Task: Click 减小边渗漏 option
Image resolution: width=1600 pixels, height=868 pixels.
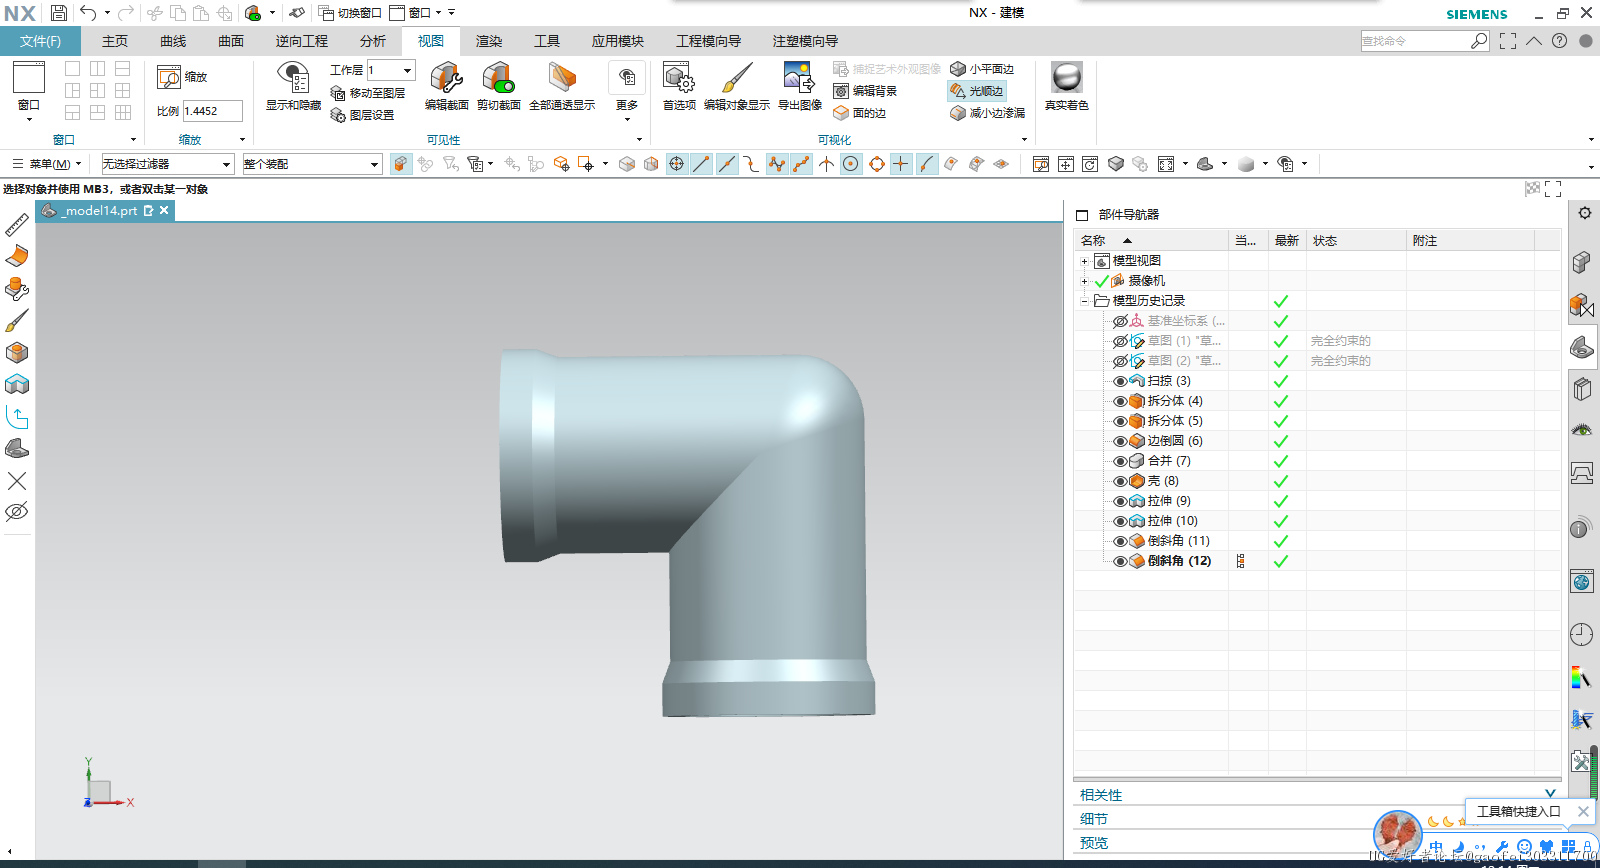Action: 988,113
